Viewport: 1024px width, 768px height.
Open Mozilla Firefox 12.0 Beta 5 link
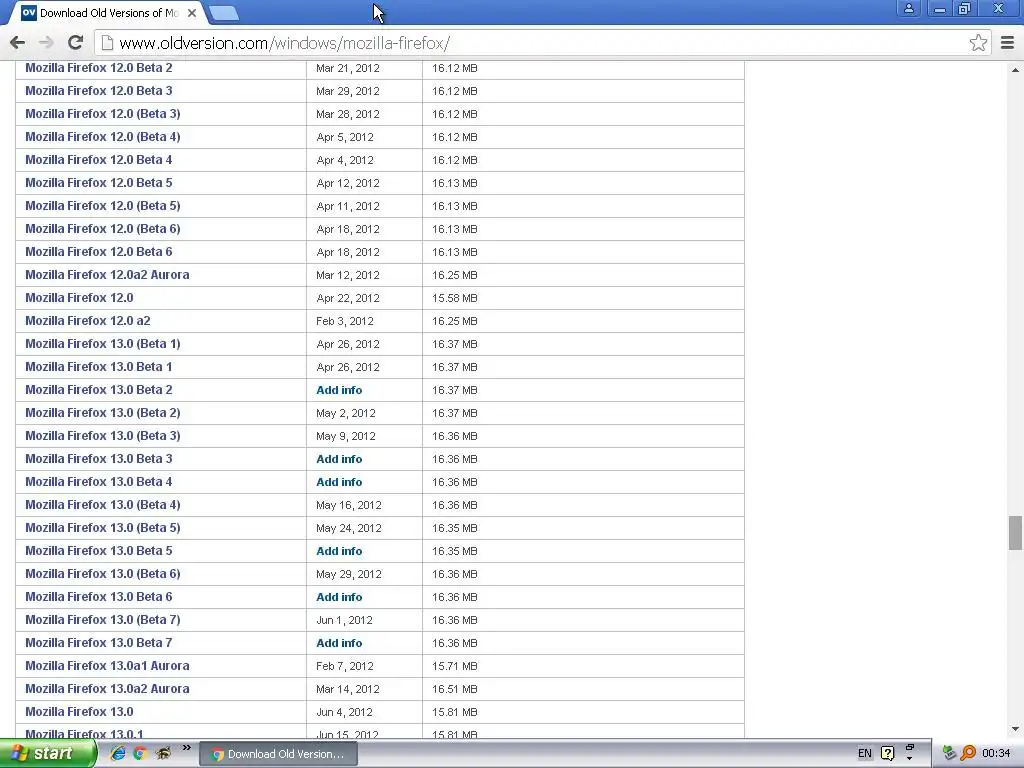click(x=99, y=183)
